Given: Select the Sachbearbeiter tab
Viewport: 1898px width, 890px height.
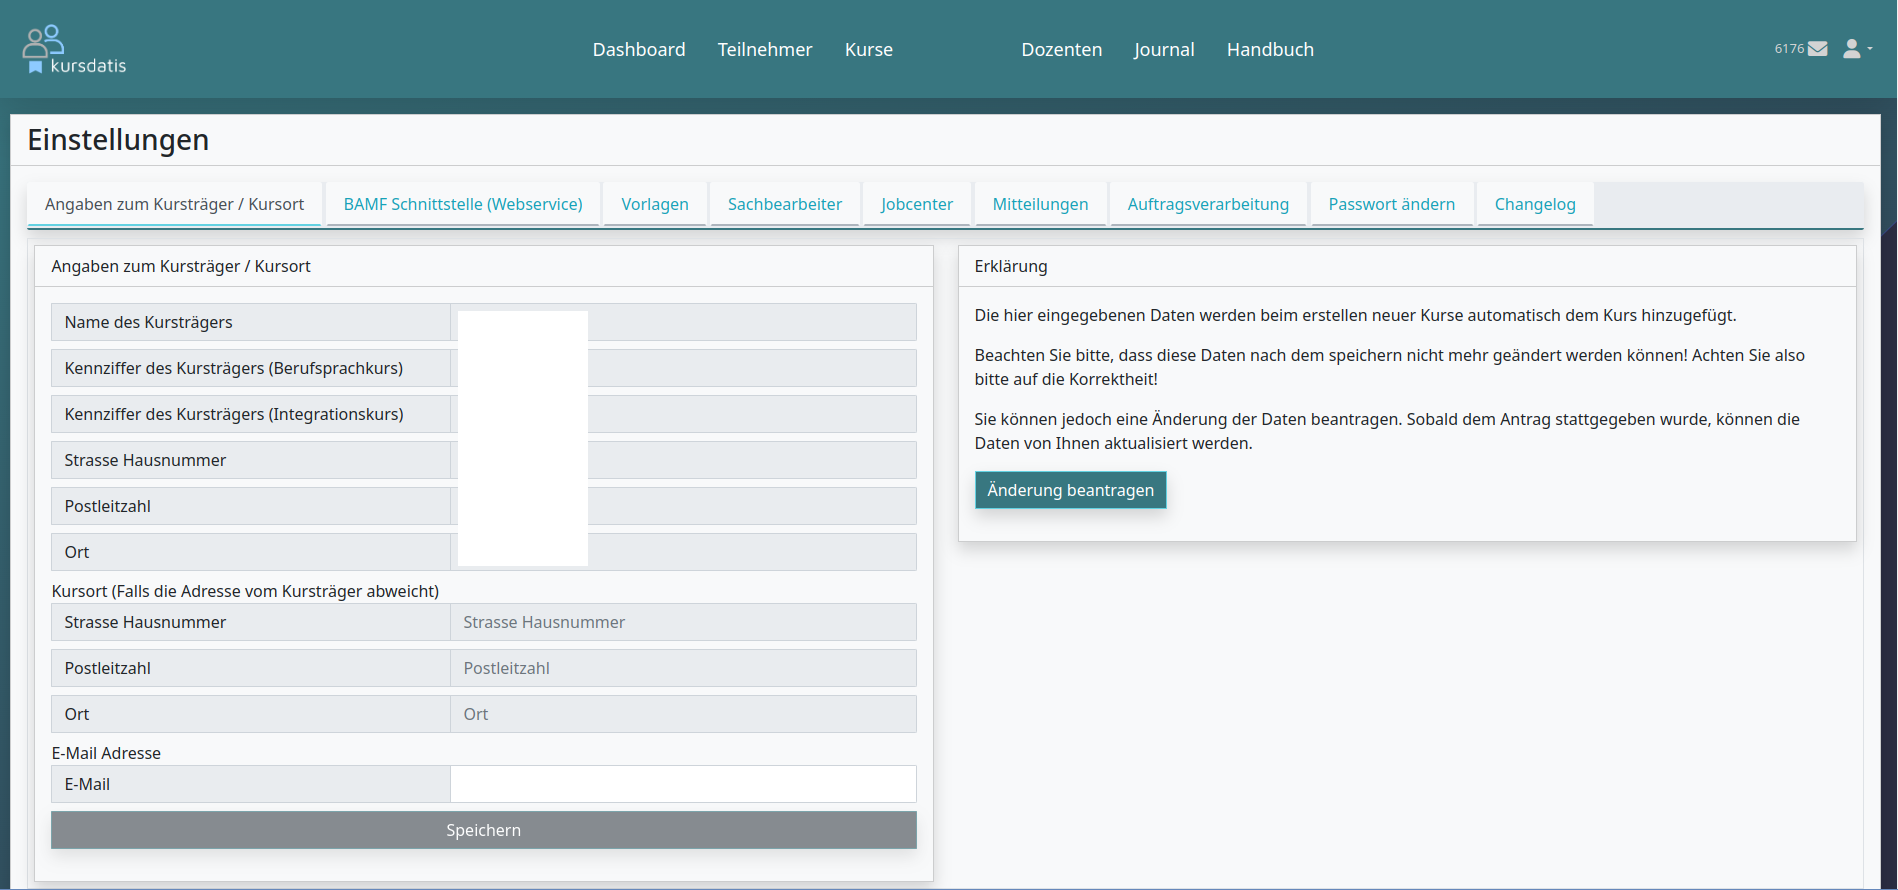Looking at the screenshot, I should 784,204.
